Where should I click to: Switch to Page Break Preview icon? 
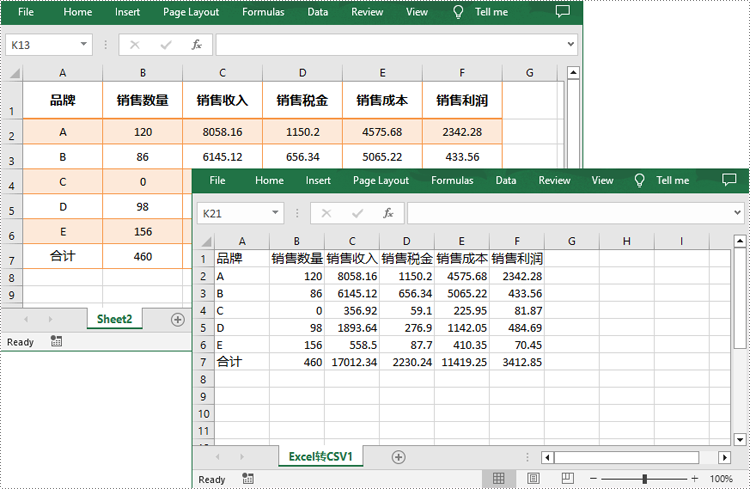[x=567, y=478]
